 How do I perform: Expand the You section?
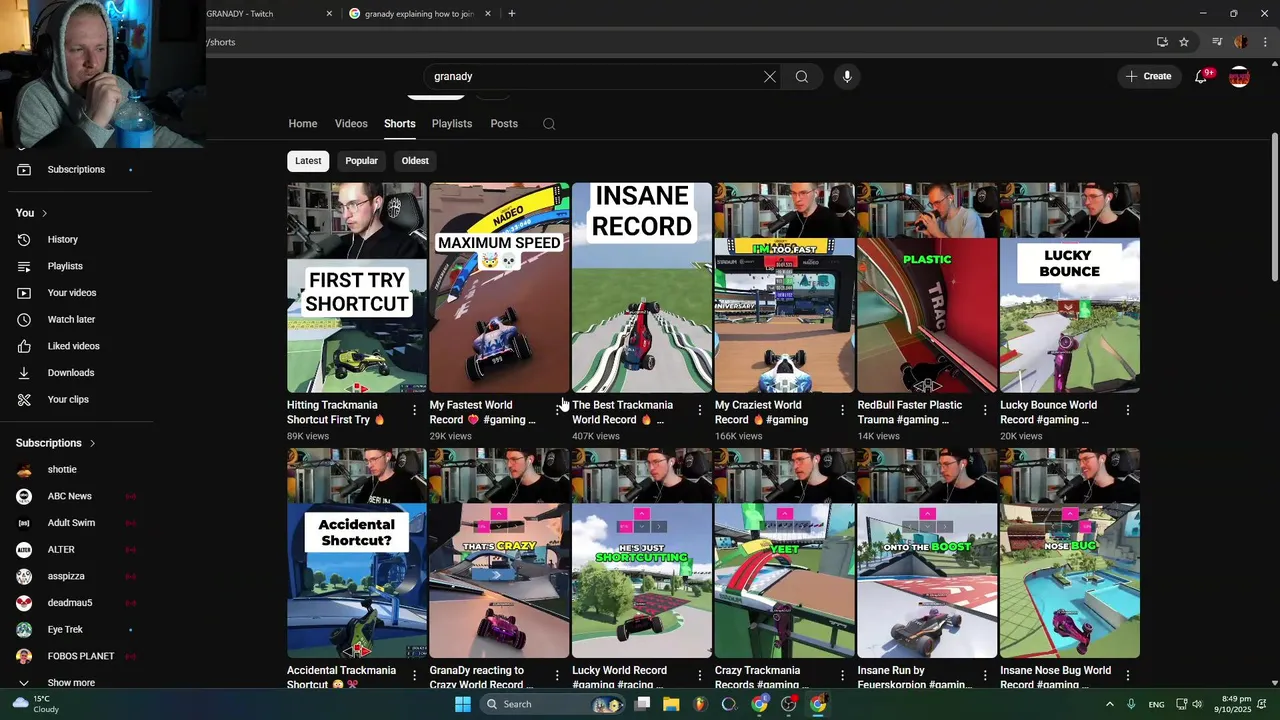(32, 213)
